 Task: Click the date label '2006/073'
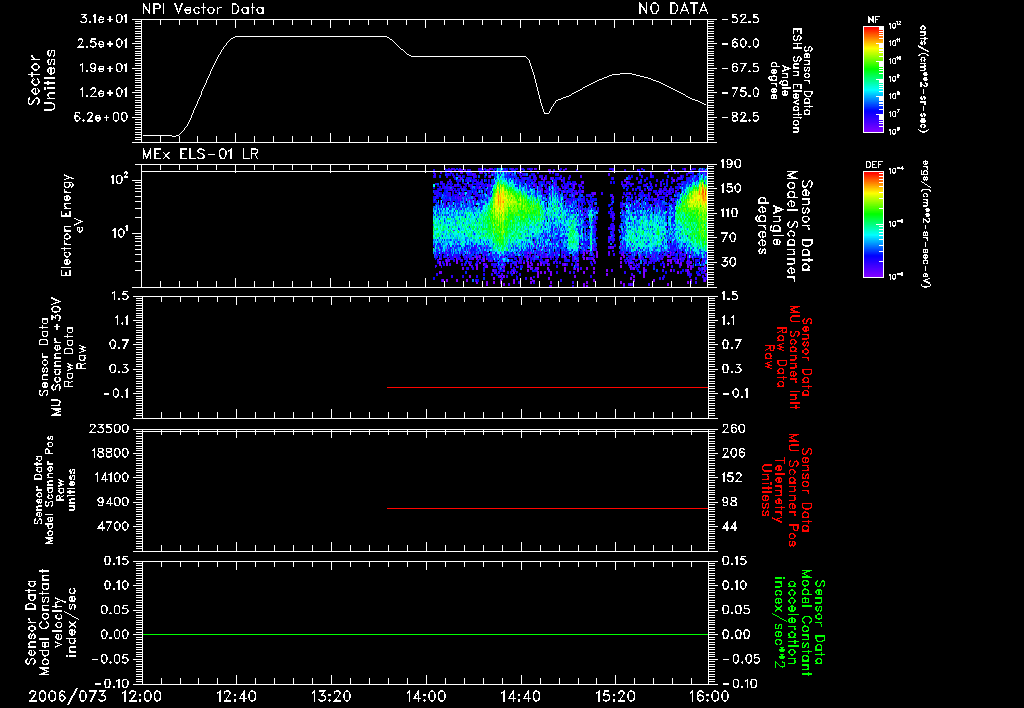[x=67, y=696]
